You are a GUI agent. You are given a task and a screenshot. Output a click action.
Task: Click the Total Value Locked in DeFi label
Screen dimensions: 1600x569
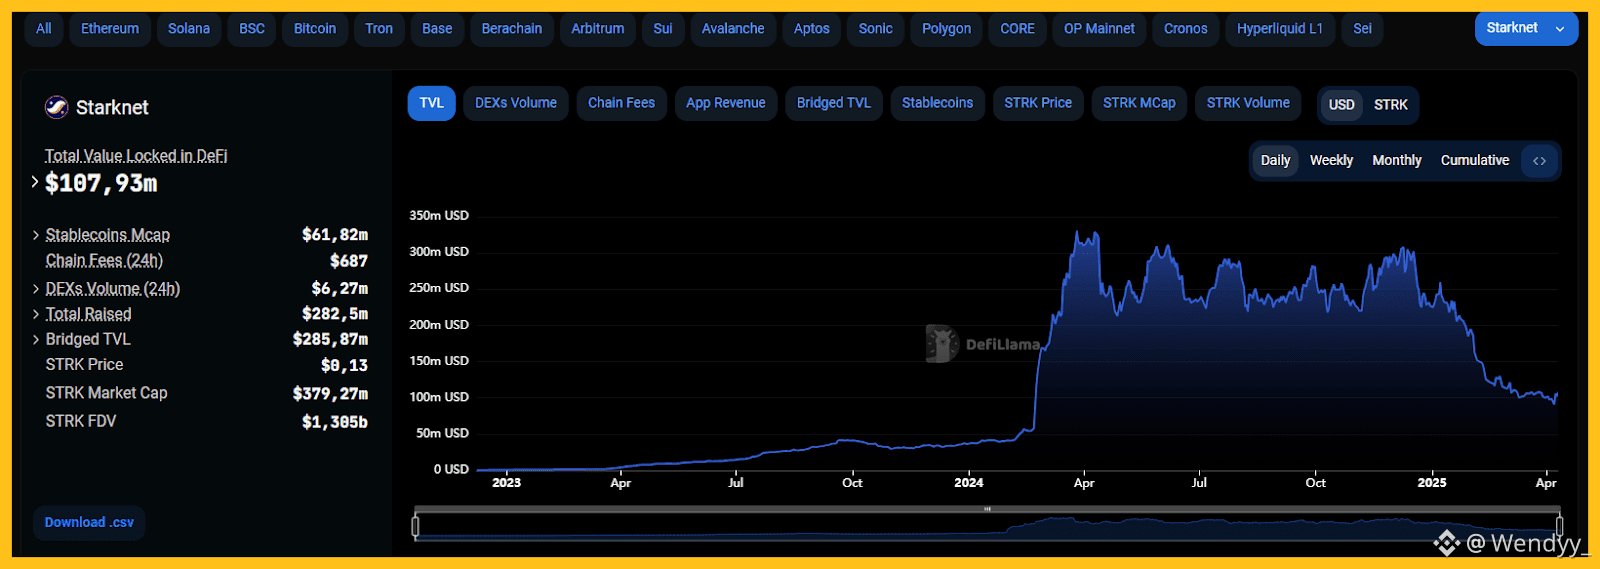[x=136, y=156]
